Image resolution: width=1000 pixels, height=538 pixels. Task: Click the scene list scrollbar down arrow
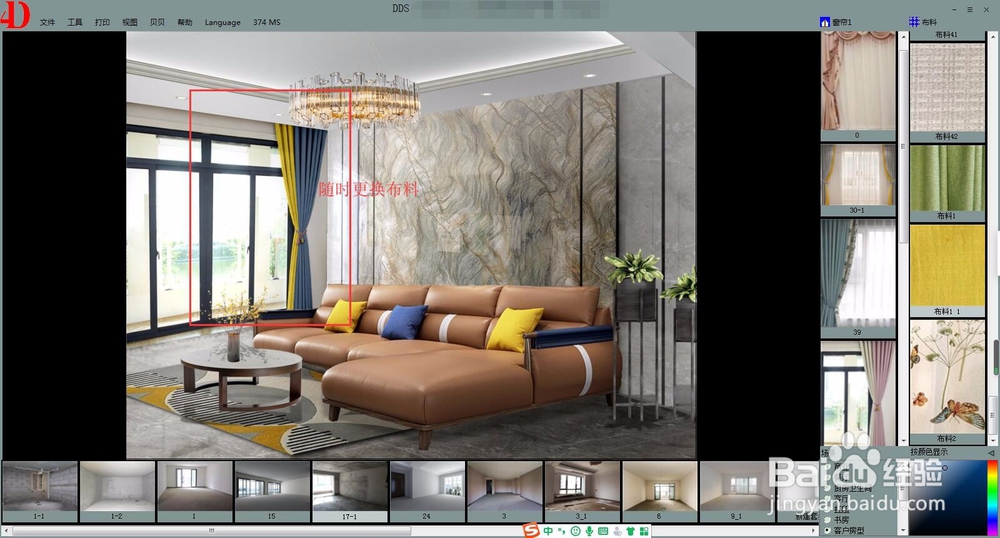tap(903, 530)
